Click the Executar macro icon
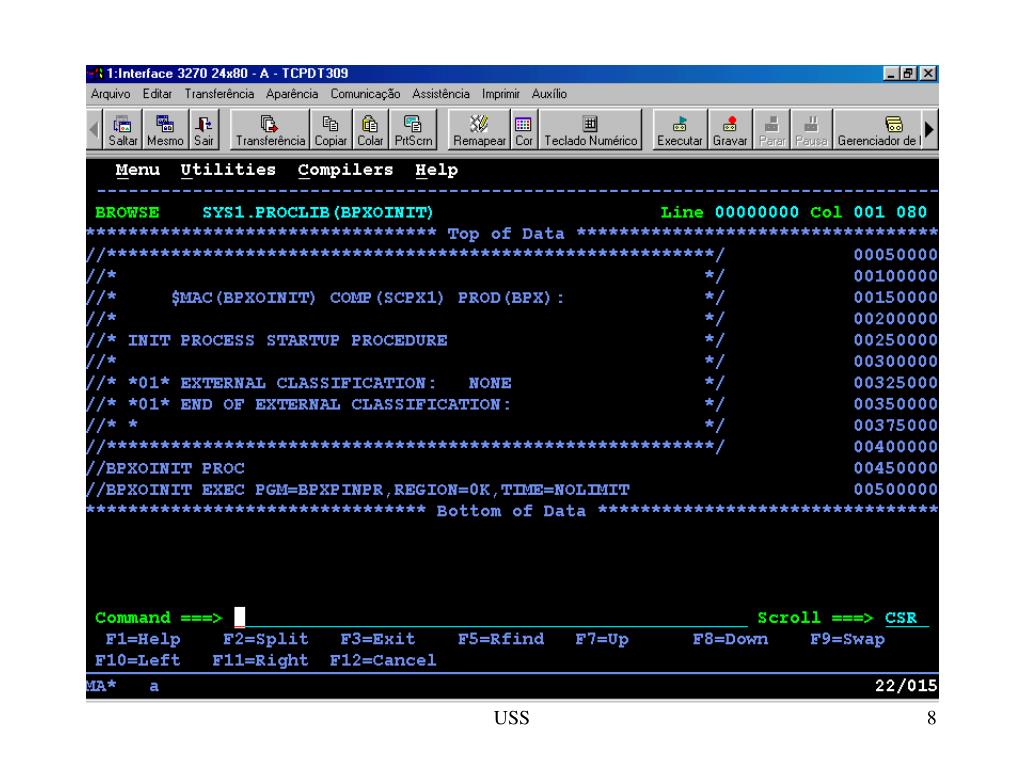1024x768 pixels. (679, 130)
